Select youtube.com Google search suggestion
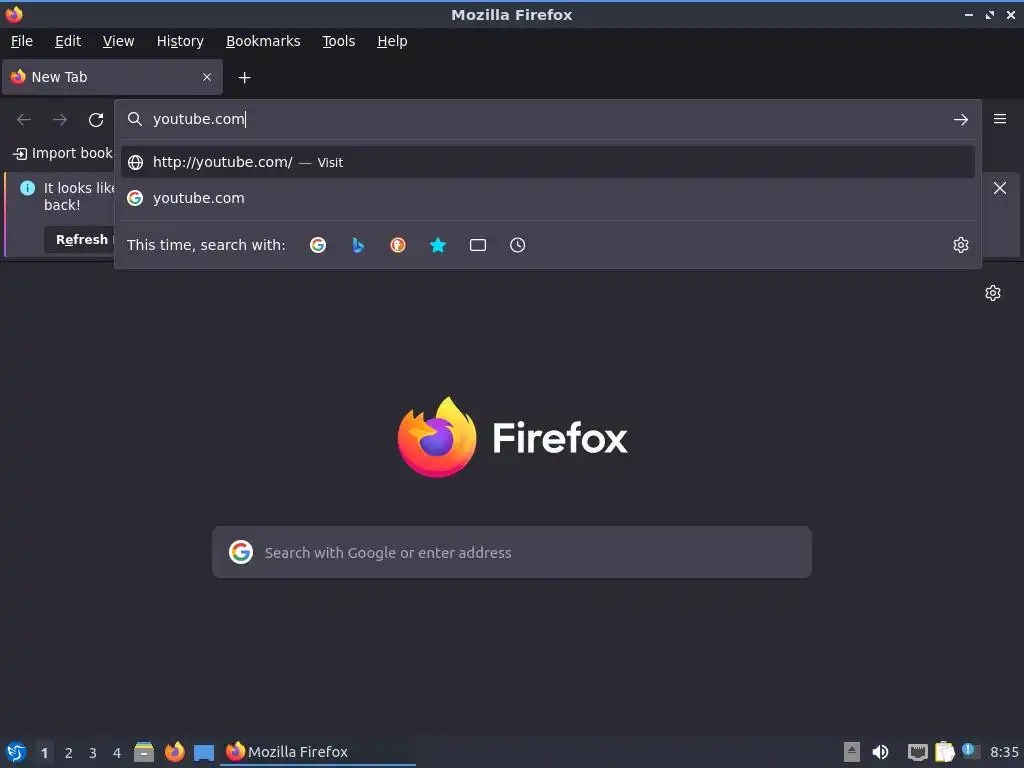 click(x=547, y=198)
